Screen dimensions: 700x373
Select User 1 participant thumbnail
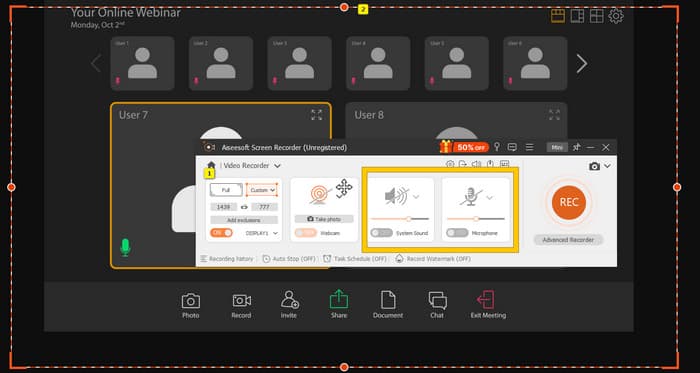pos(142,63)
